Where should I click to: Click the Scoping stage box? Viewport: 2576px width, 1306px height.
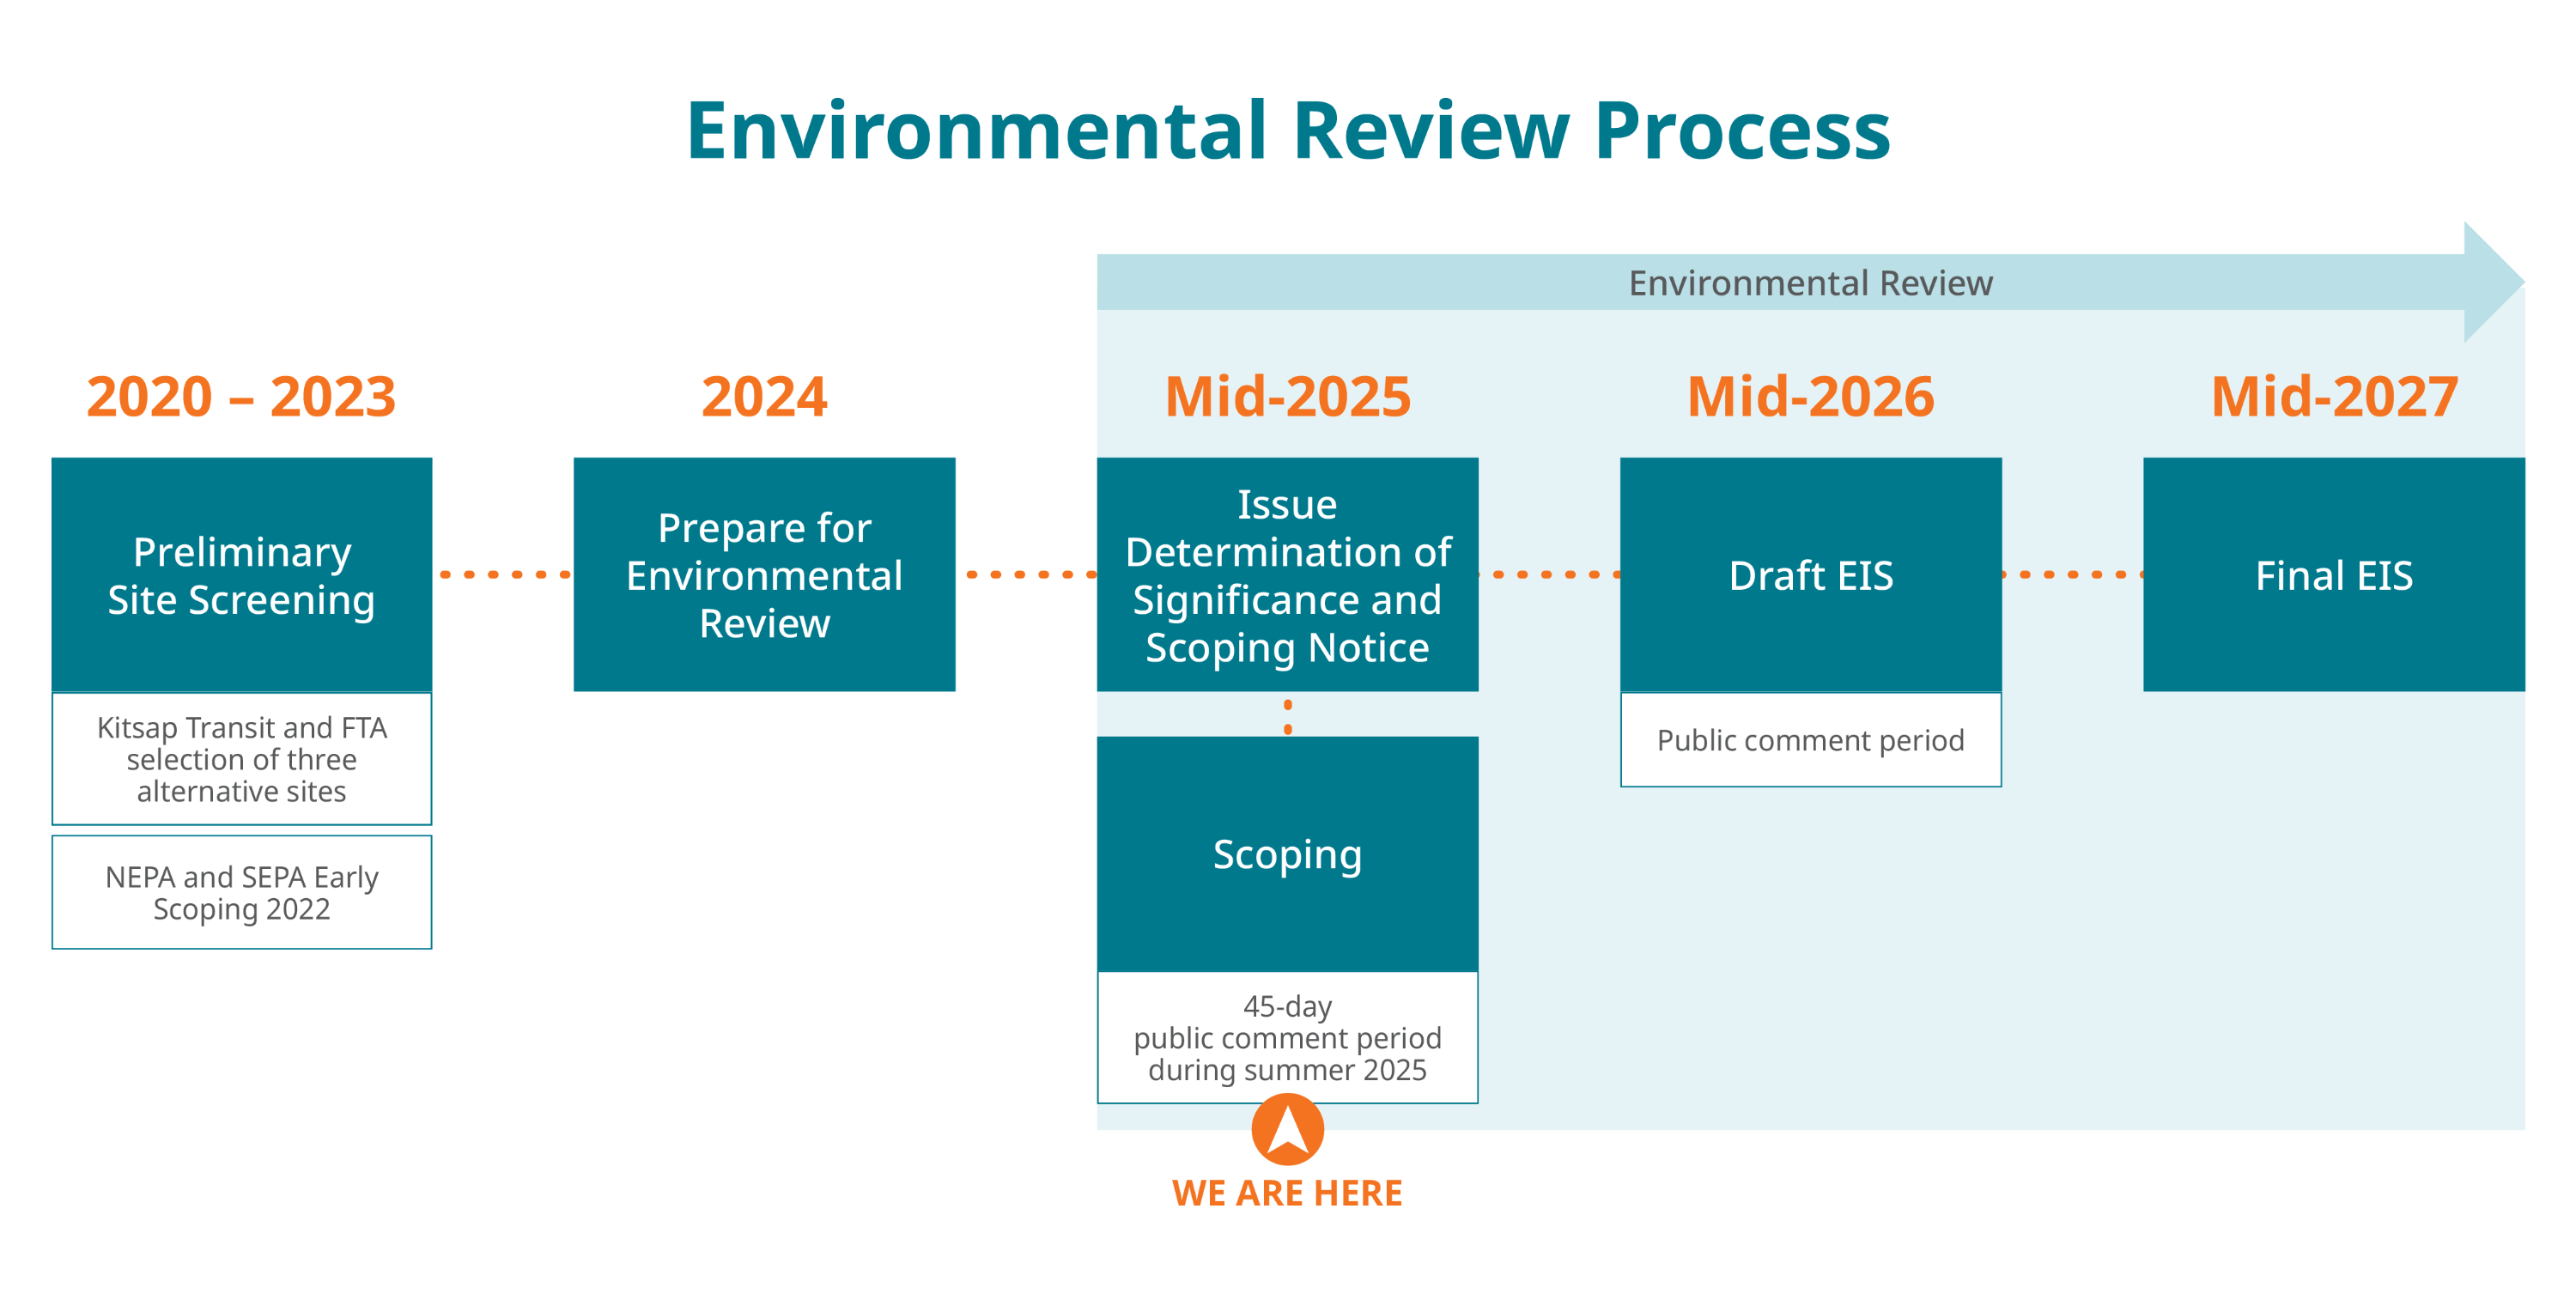point(1287,854)
